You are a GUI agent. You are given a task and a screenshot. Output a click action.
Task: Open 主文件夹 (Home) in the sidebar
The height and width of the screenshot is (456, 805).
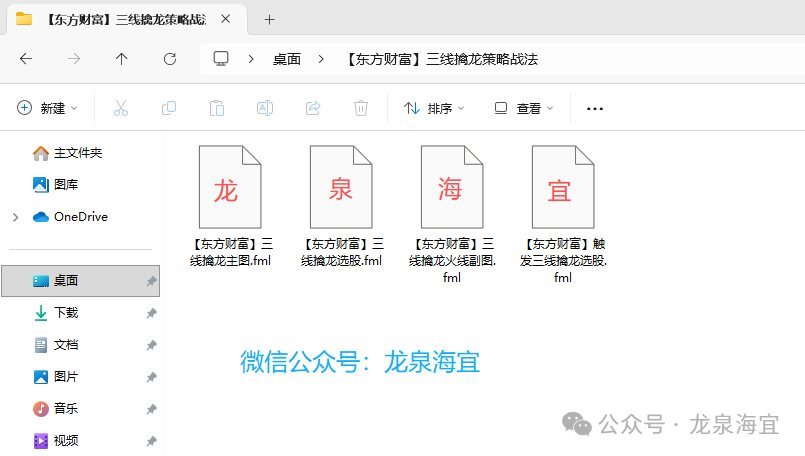click(67, 153)
